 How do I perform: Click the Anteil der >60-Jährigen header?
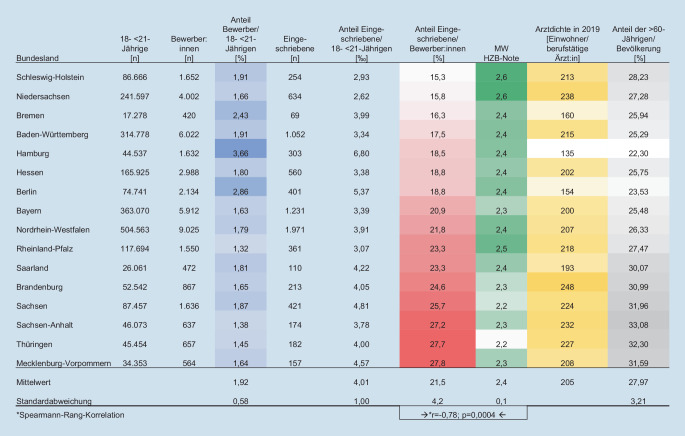tap(638, 44)
